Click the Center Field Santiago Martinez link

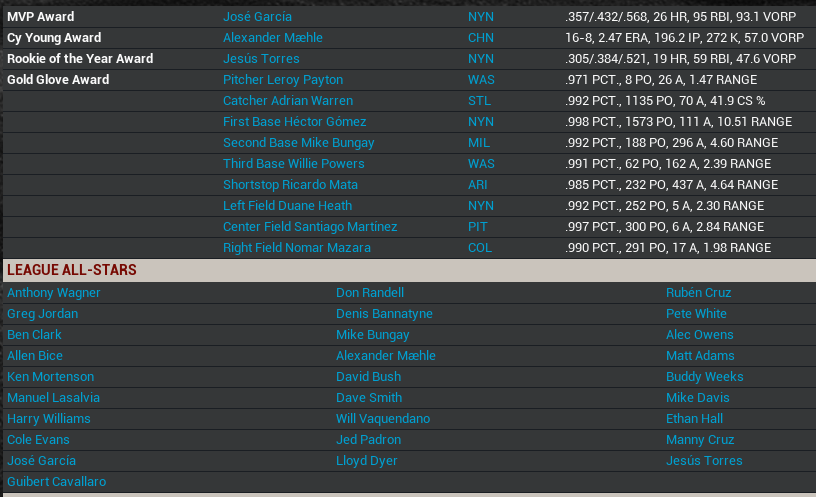pyautogui.click(x=310, y=227)
